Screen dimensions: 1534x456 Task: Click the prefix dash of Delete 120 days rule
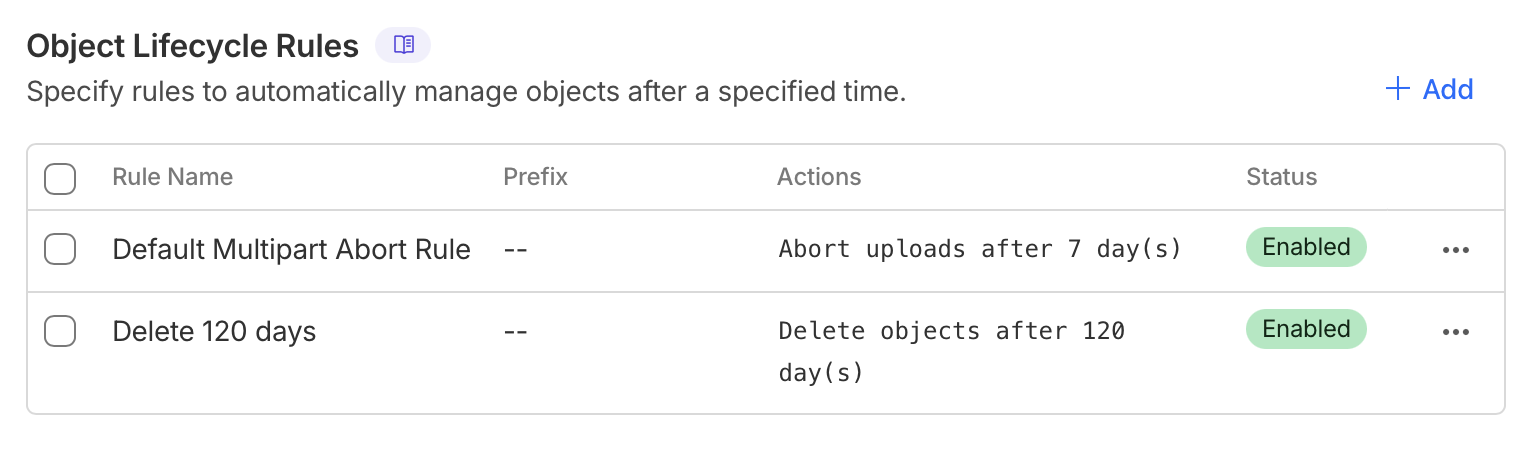515,331
